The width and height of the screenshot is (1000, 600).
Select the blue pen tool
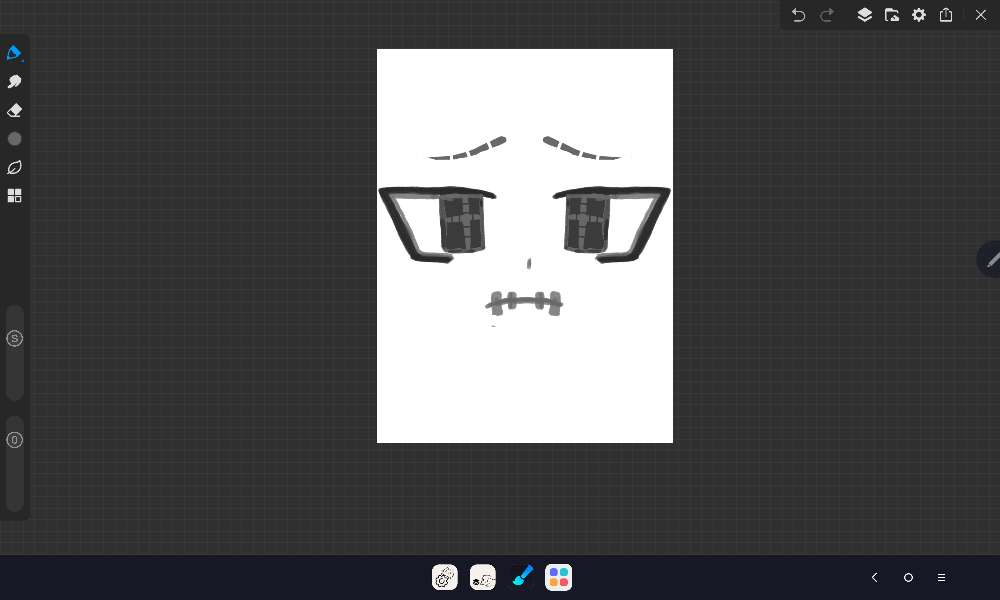point(14,53)
